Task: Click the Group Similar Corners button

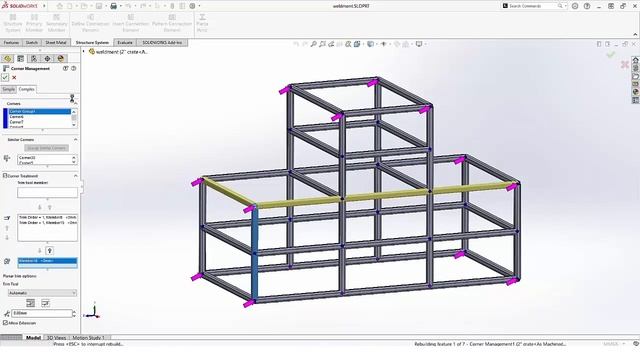Action: point(46,148)
